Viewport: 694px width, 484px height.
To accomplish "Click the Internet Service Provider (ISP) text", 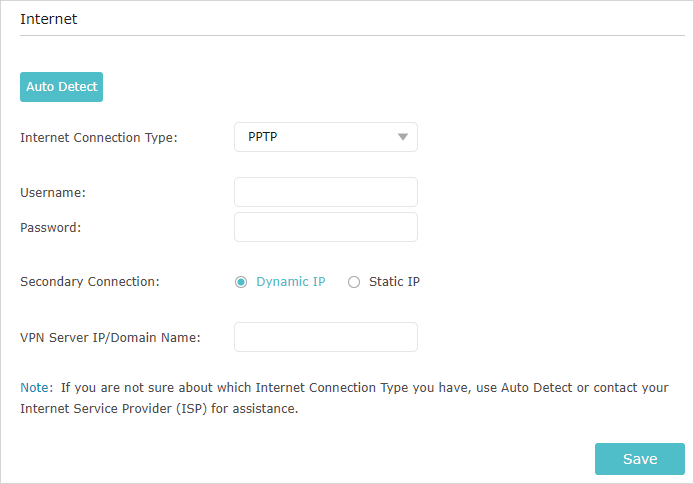I will click(x=114, y=408).
